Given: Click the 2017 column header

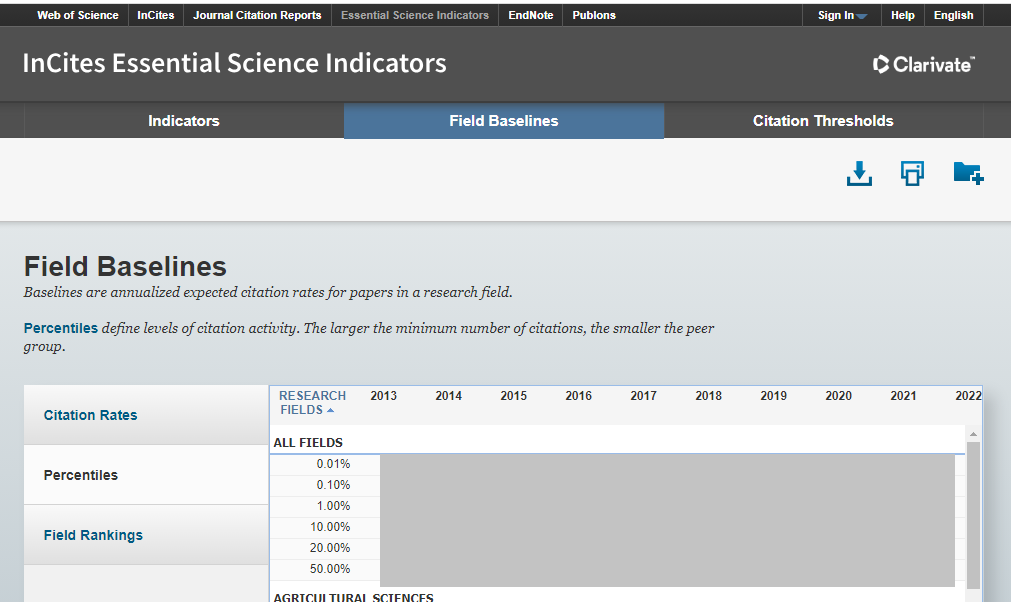Looking at the screenshot, I should pyautogui.click(x=643, y=396).
